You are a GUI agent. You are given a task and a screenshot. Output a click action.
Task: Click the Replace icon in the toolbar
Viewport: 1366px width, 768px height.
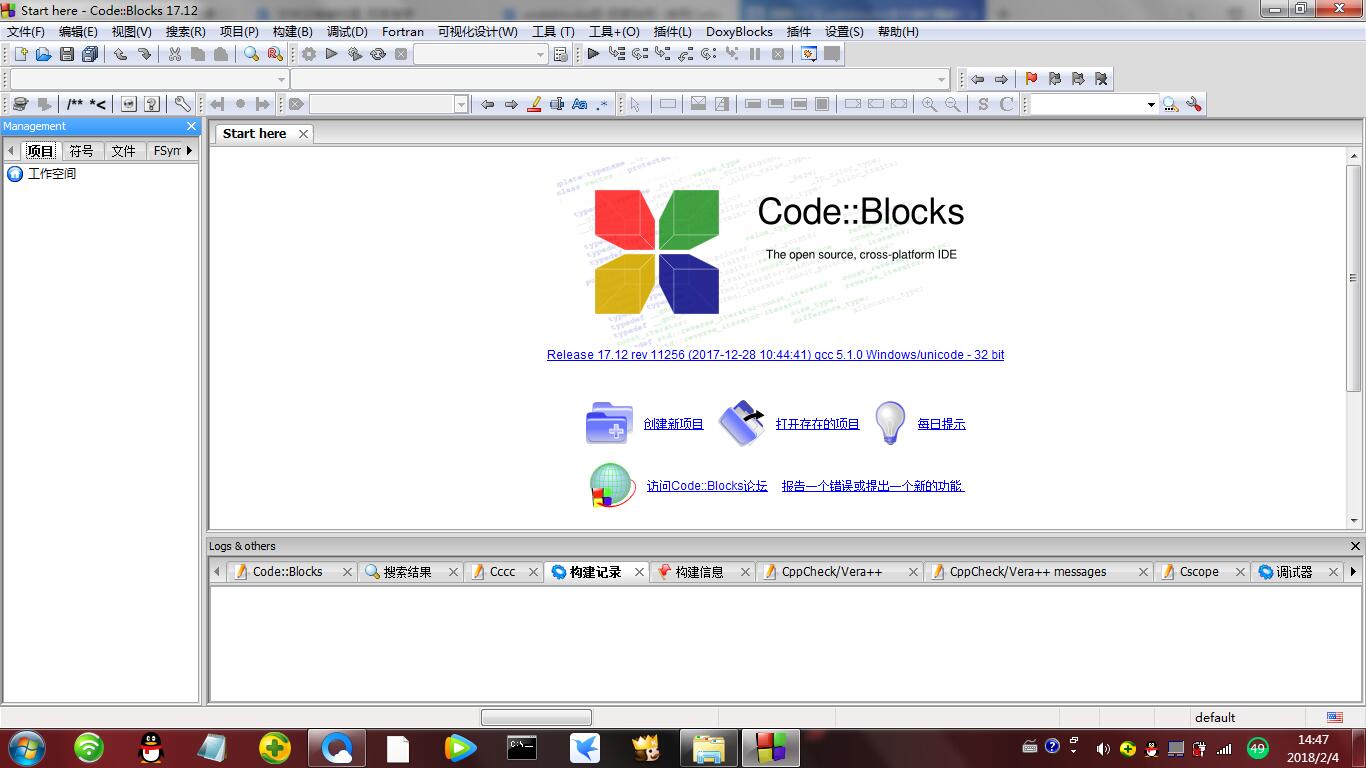click(275, 54)
